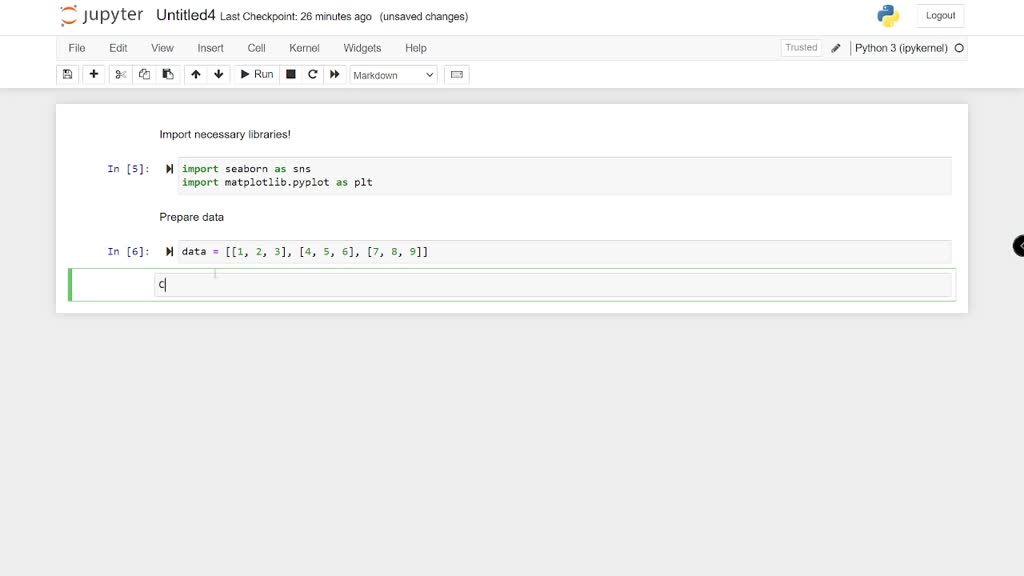Run cell In [6] with its run icon
Screen dimensions: 1024x576
pyautogui.click(x=169, y=252)
